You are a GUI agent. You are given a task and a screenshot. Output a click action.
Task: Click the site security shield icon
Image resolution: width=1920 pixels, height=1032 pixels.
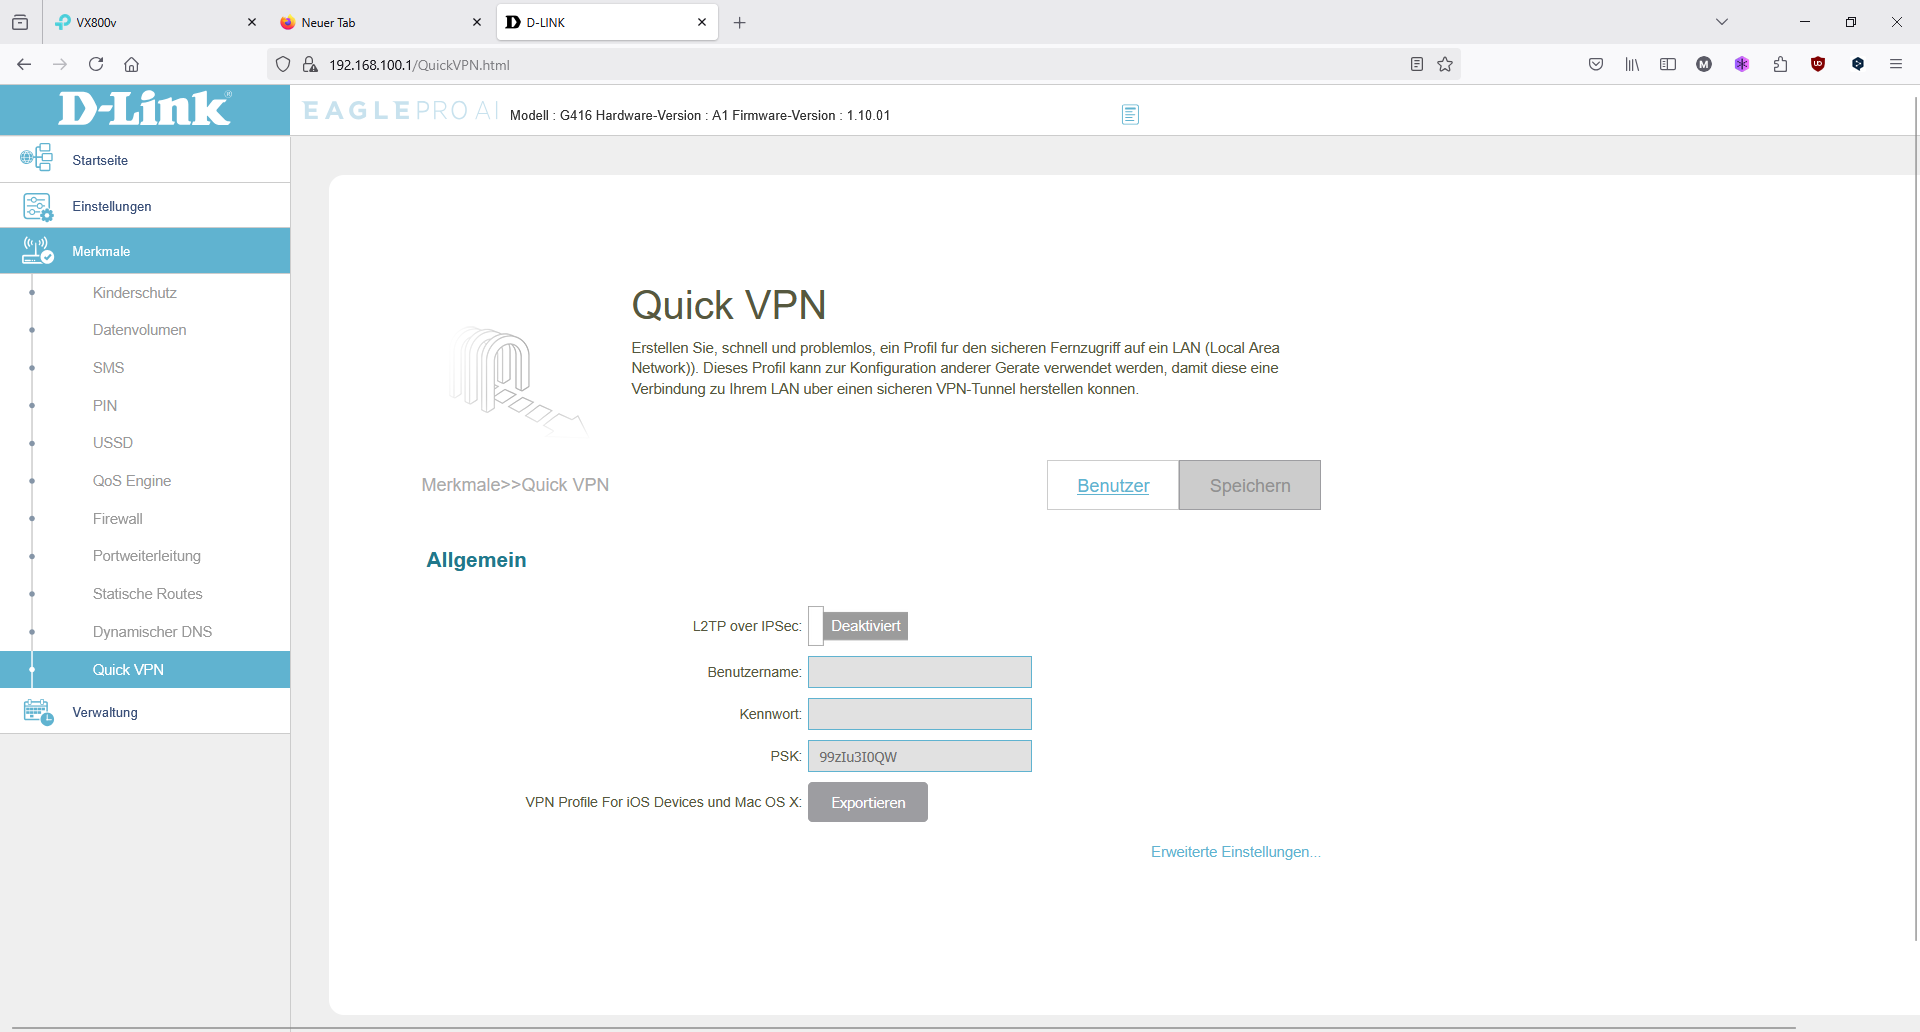tap(283, 64)
